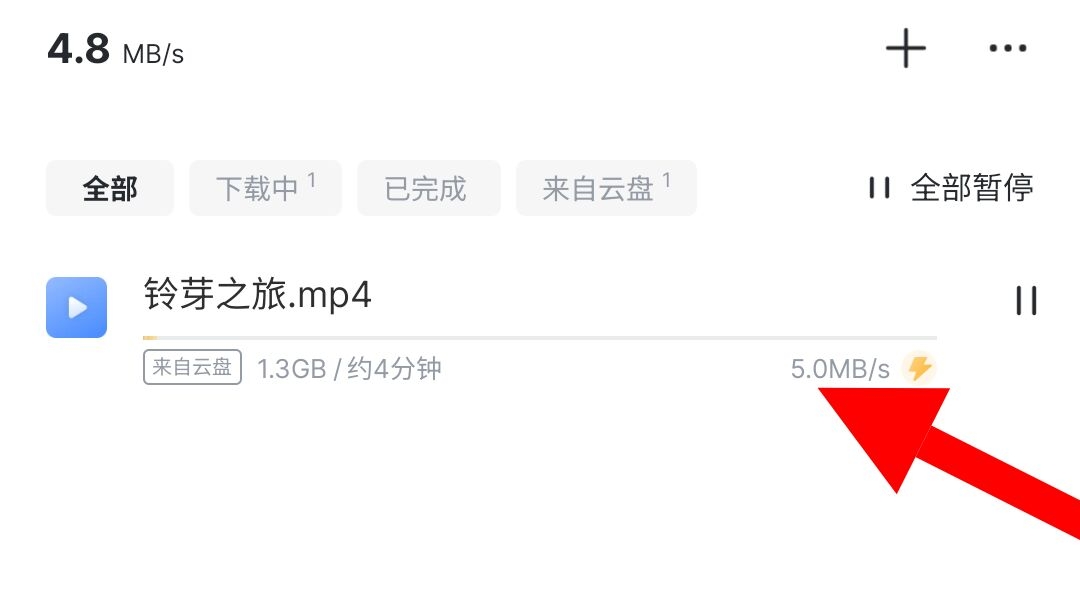Select the 全部 tab

(110, 188)
